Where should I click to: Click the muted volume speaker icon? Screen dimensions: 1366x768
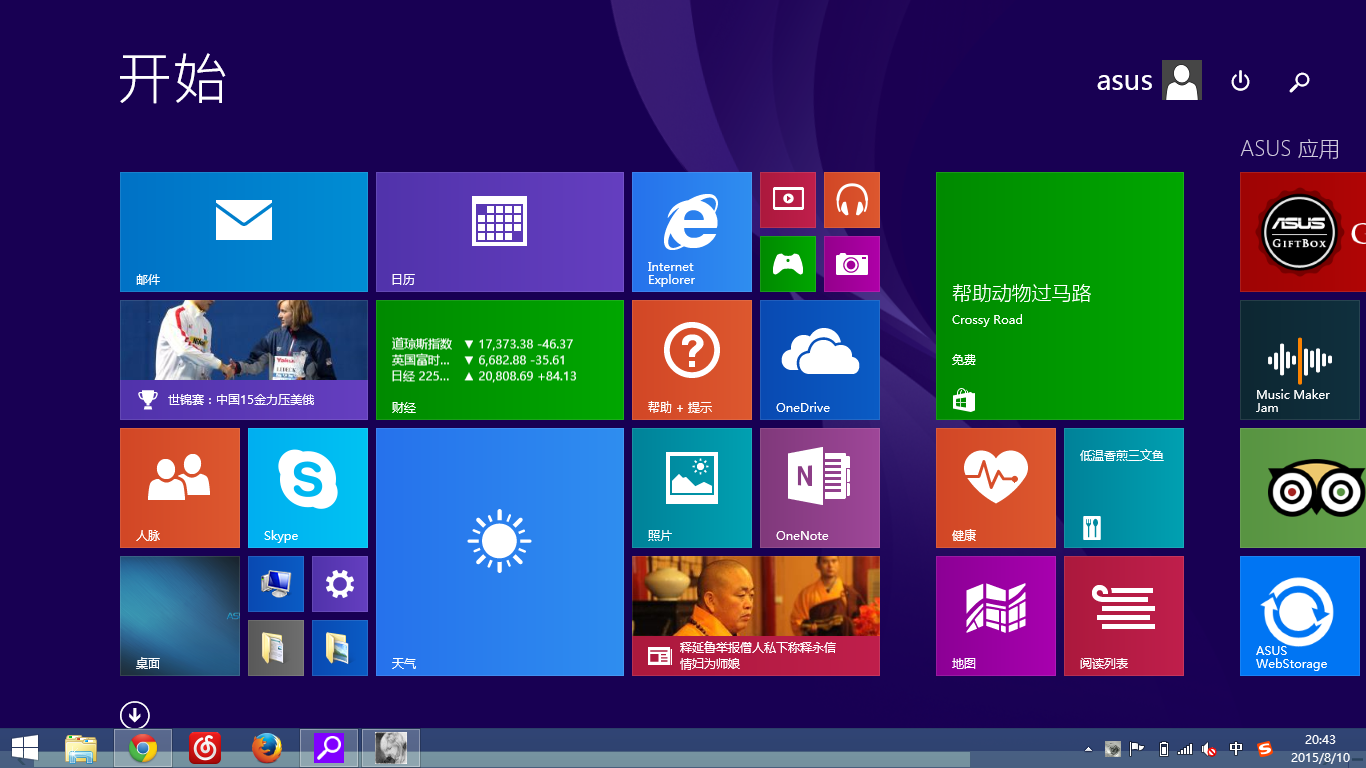tap(1210, 748)
